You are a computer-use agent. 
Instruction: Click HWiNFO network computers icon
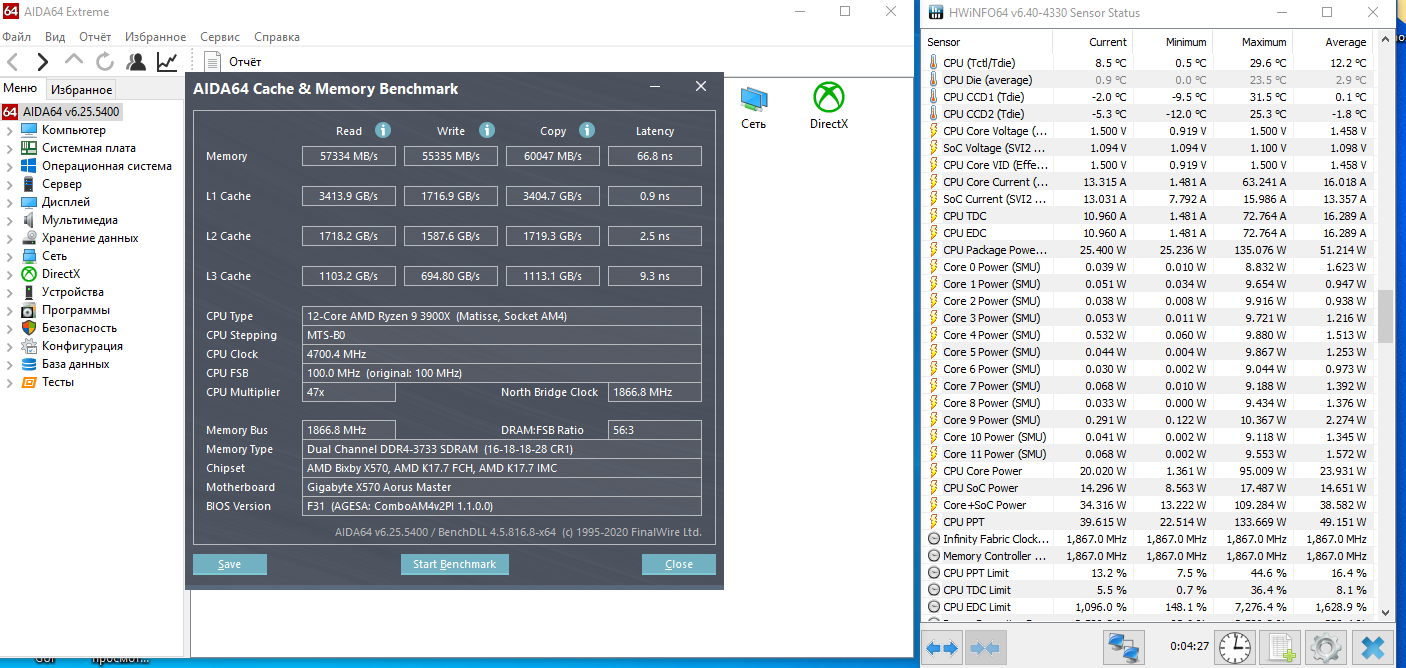[x=1123, y=647]
